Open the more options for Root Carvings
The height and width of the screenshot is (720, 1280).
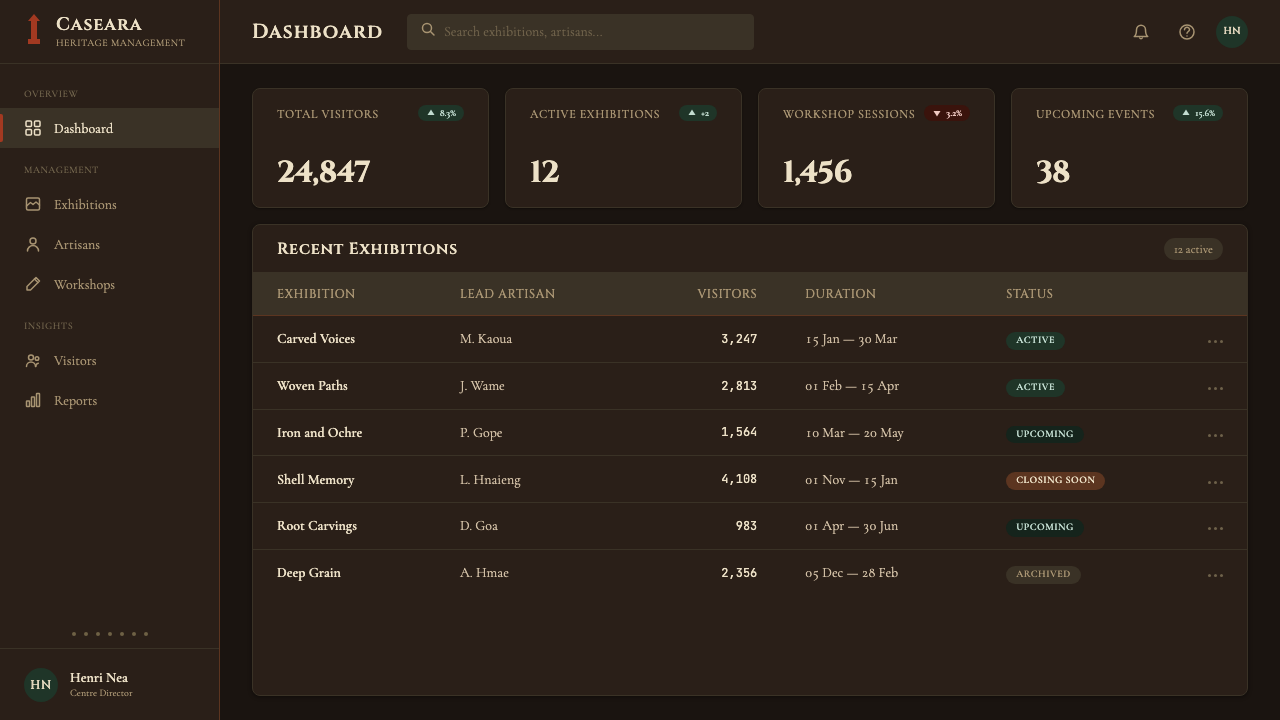[x=1215, y=528]
